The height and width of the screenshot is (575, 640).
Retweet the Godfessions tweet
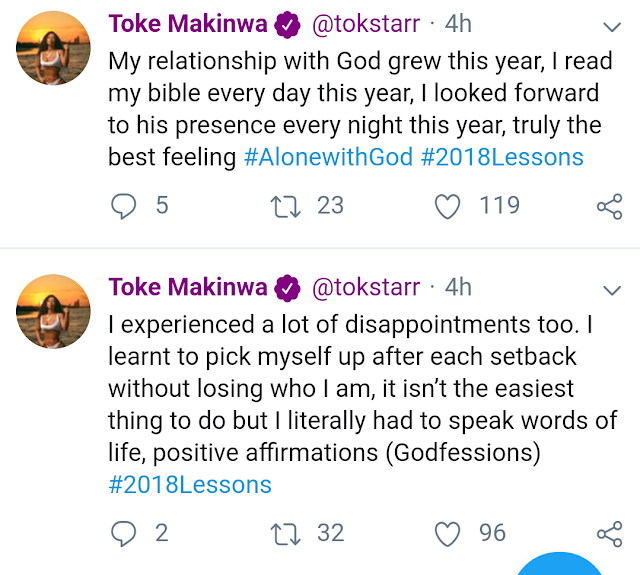point(286,534)
